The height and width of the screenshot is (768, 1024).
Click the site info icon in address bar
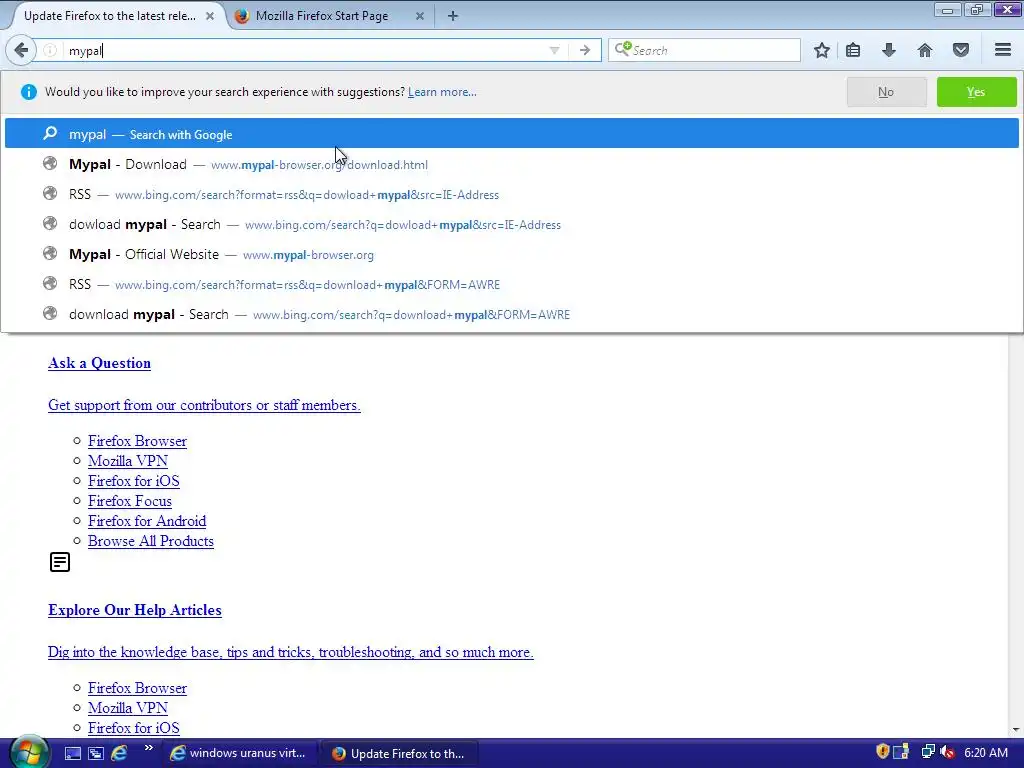tap(50, 50)
